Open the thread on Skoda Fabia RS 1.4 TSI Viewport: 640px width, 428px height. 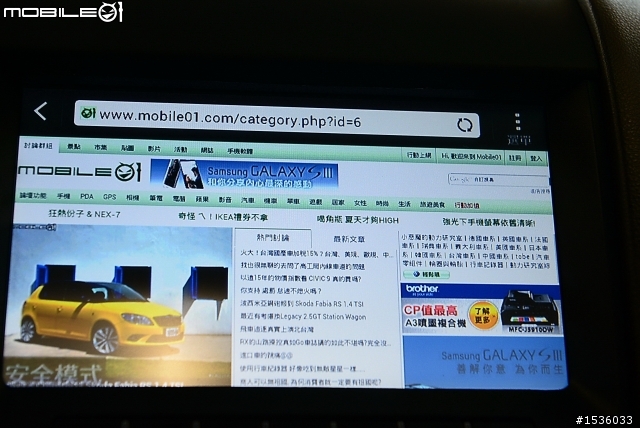coord(302,304)
